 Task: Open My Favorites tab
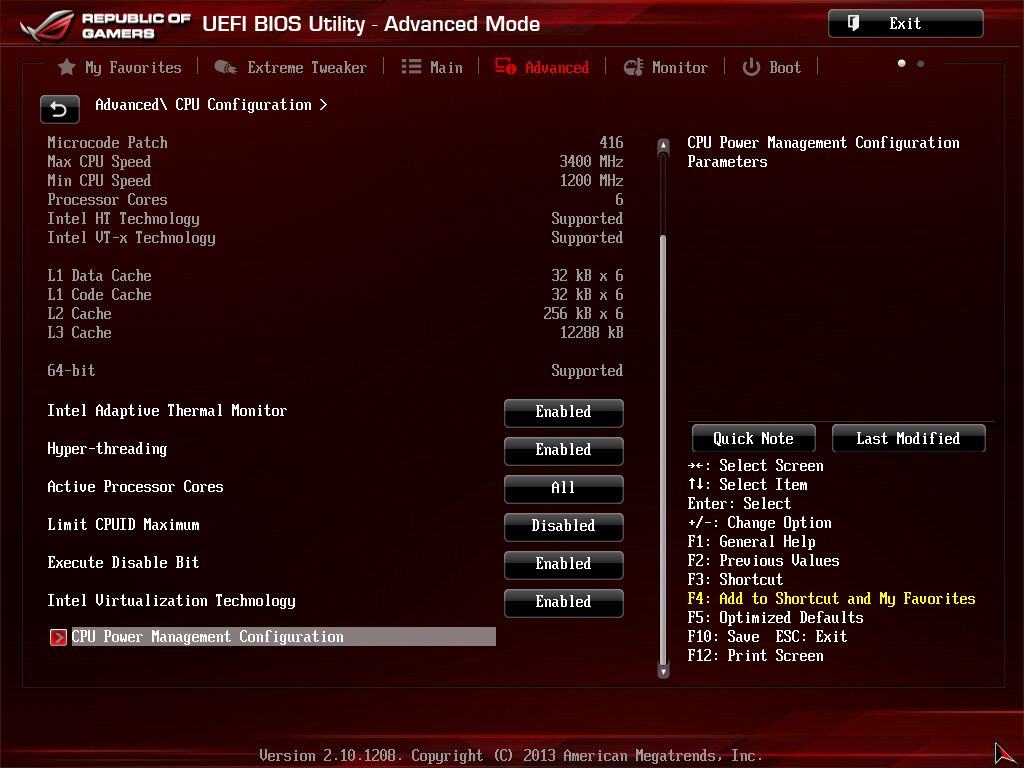pos(120,67)
